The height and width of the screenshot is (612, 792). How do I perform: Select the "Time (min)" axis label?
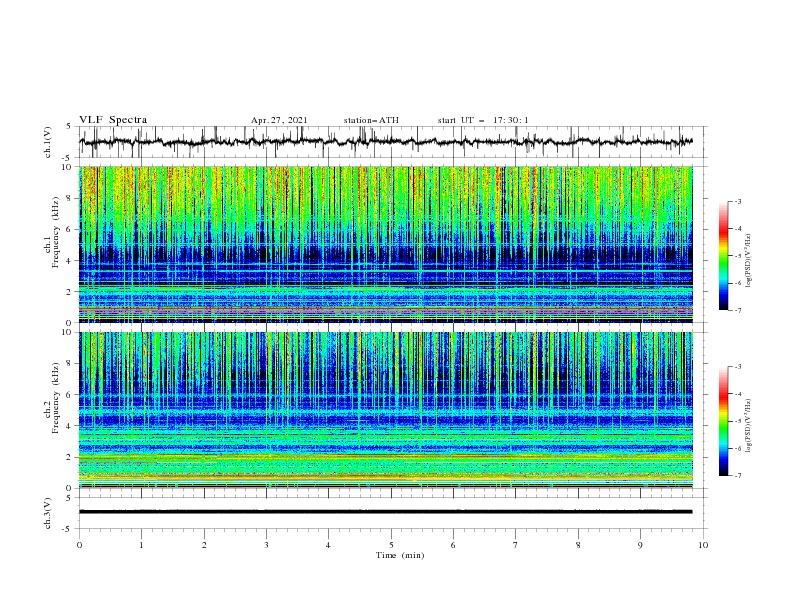[x=400, y=555]
